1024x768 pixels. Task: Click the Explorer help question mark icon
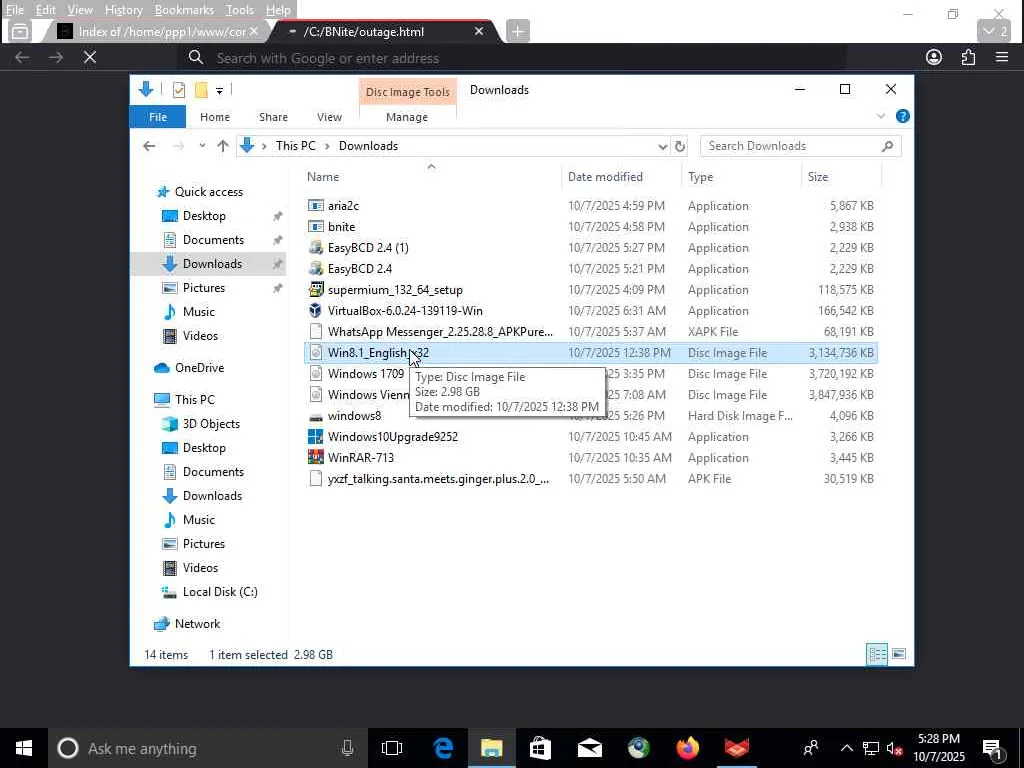(x=903, y=116)
